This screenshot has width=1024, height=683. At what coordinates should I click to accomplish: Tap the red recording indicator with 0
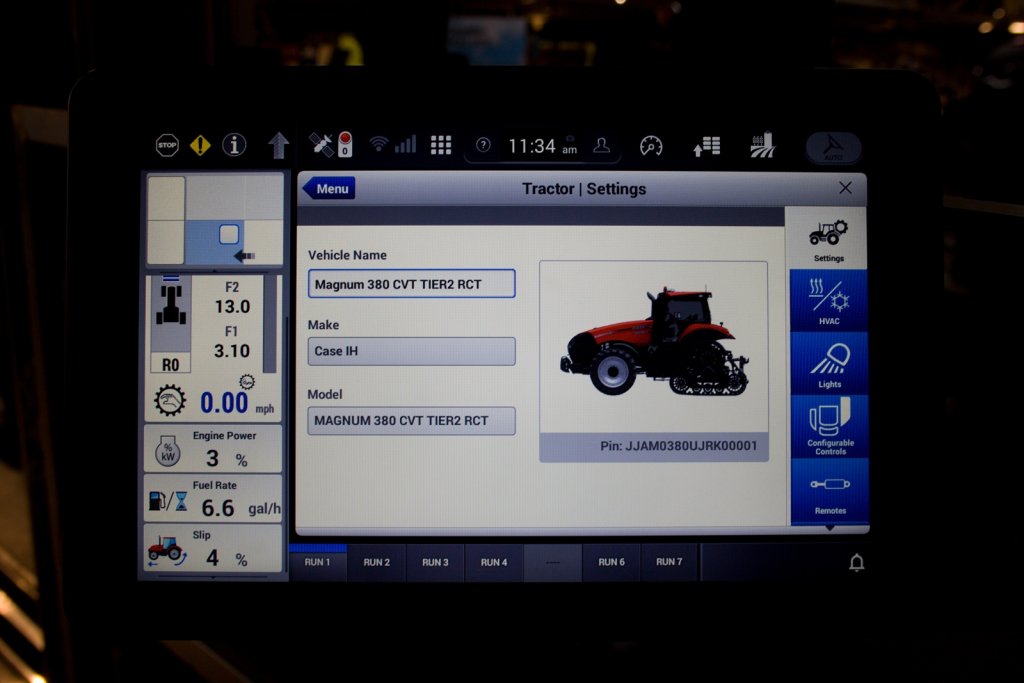(345, 144)
